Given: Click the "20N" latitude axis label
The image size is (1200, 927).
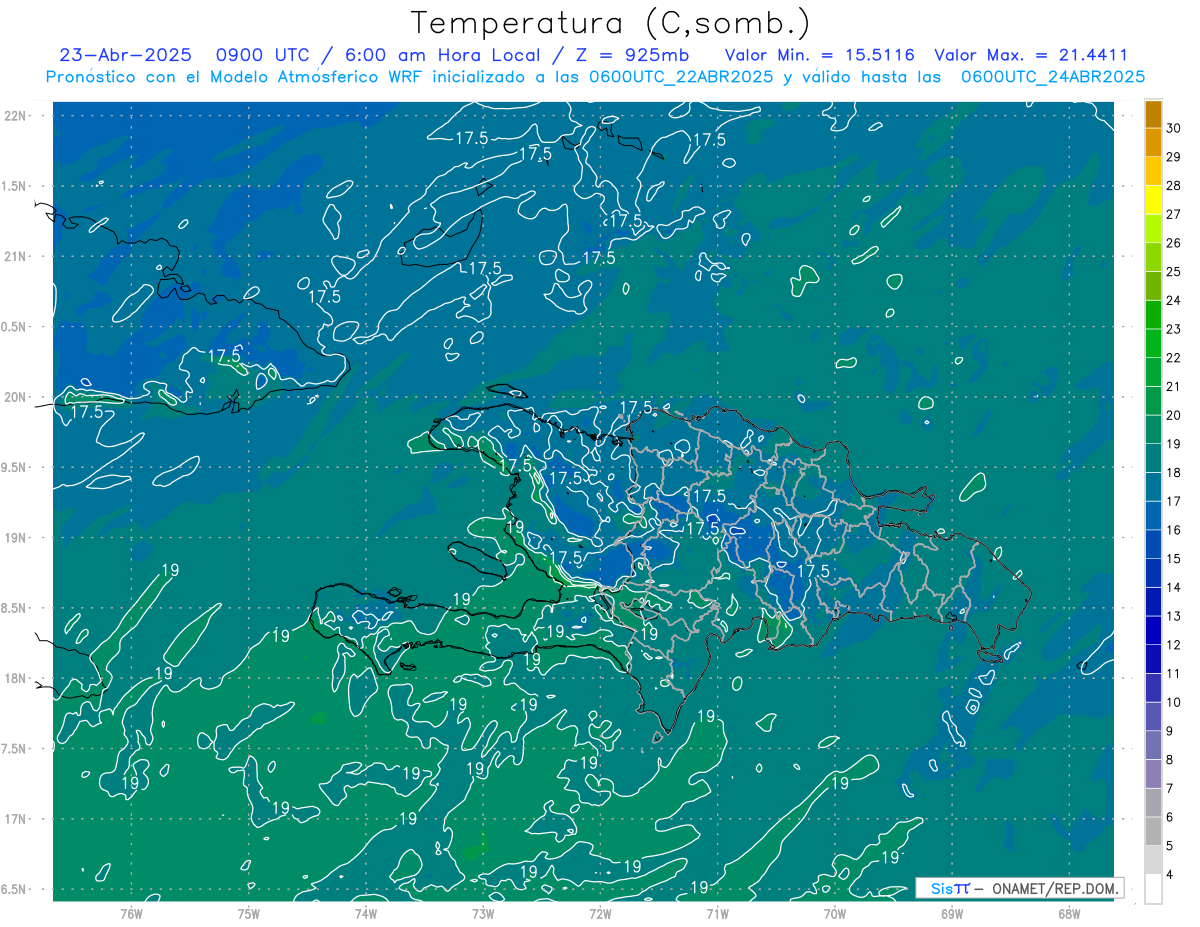Looking at the screenshot, I should click(15, 397).
